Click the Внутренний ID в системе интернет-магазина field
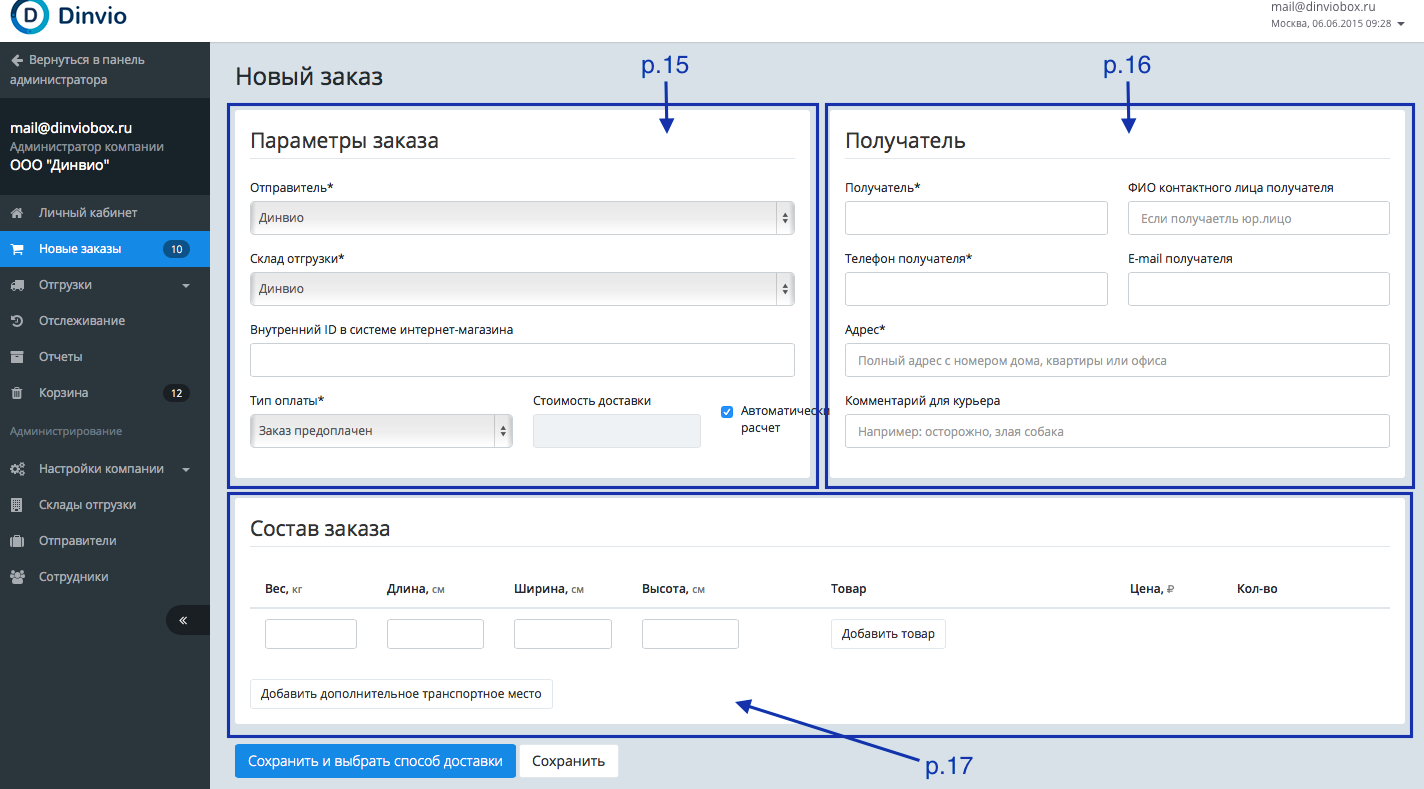This screenshot has height=789, width=1424. 522,360
